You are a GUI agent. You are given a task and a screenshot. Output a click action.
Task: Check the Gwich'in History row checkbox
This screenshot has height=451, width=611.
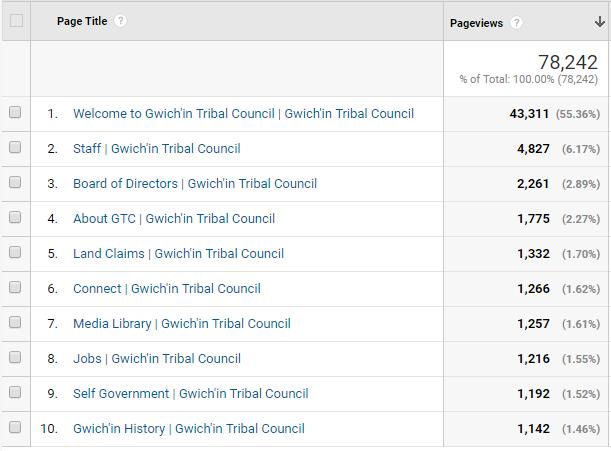[x=15, y=428]
